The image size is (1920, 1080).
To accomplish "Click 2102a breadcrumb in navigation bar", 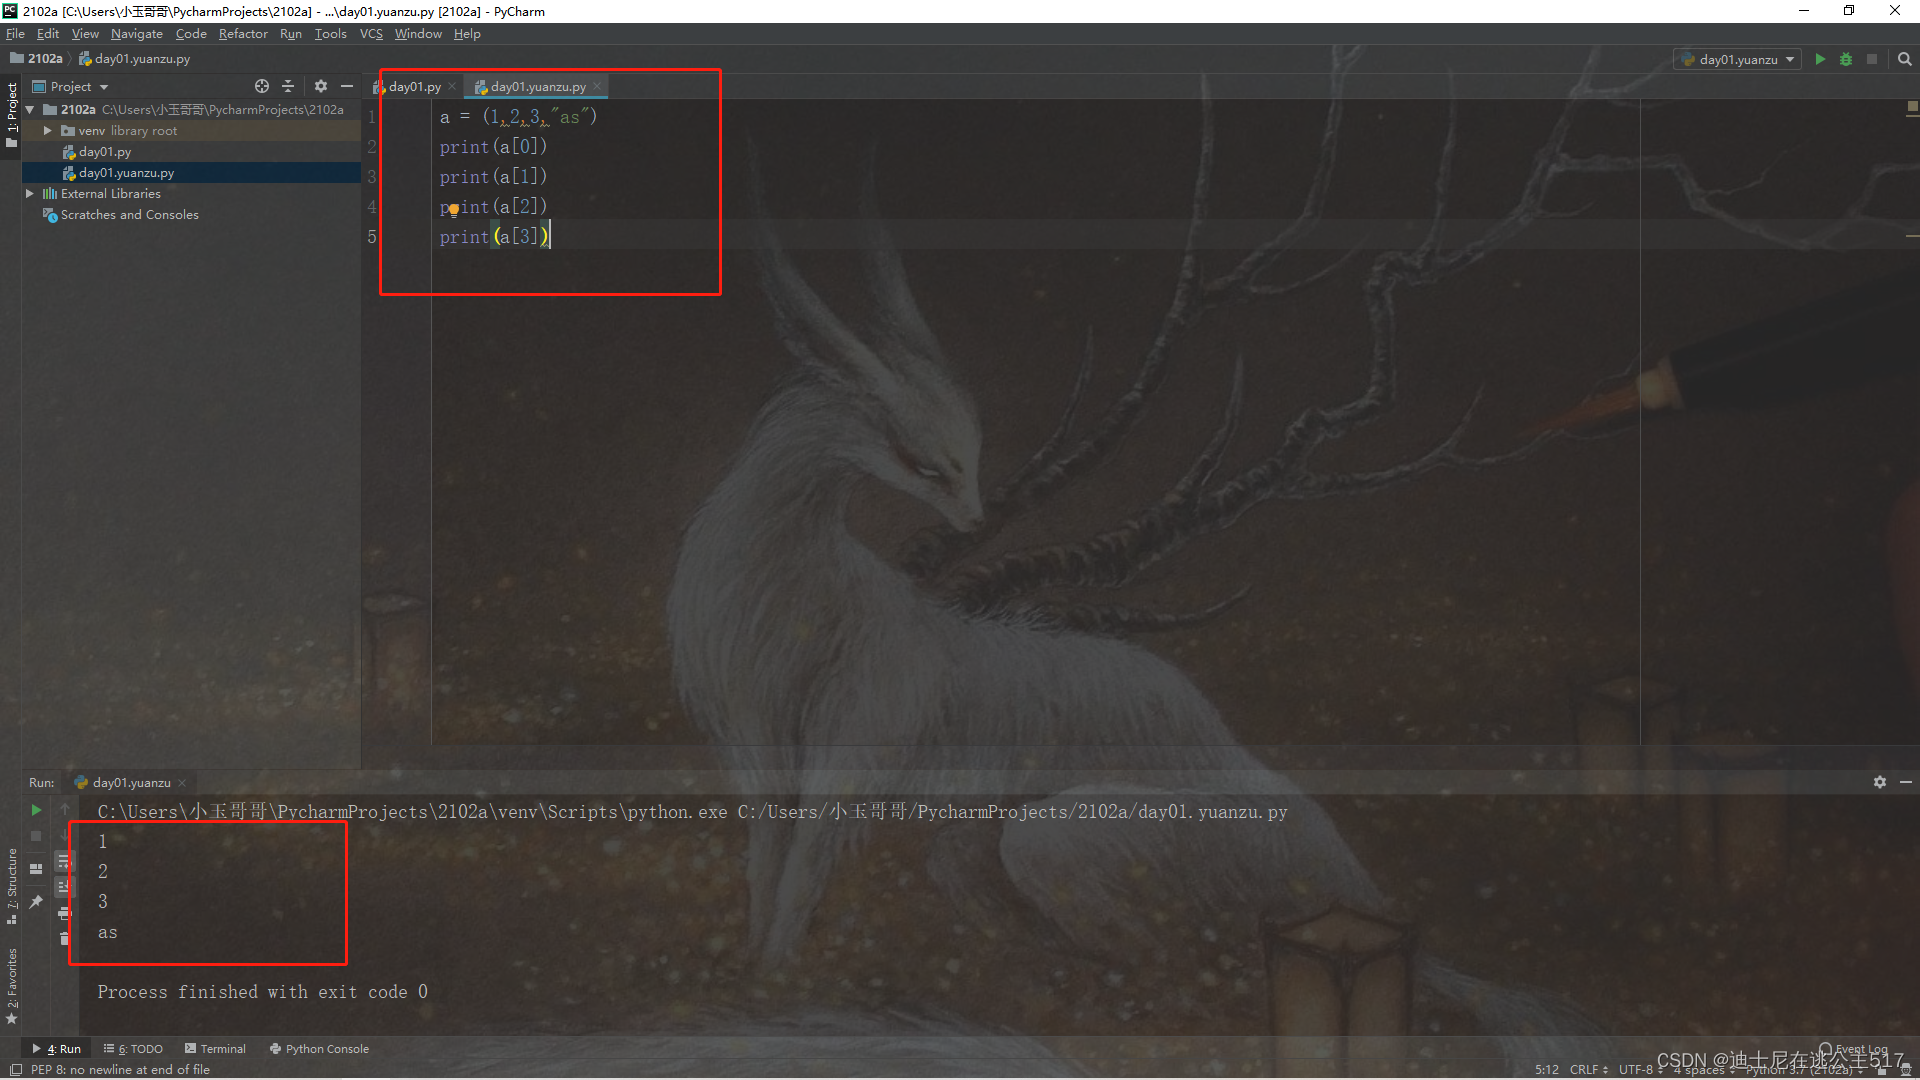I will [x=37, y=59].
